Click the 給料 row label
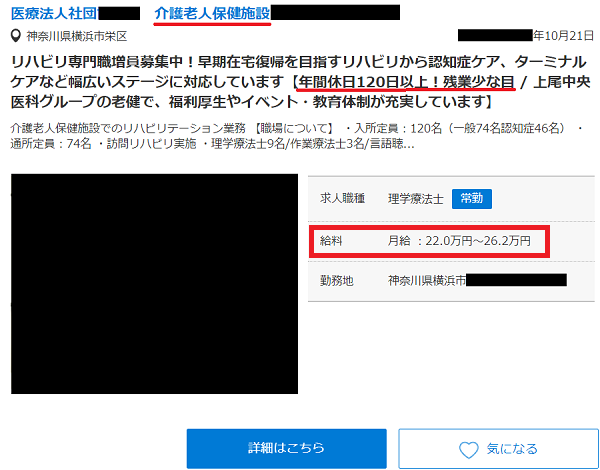The width and height of the screenshot is (600, 470). tap(332, 241)
